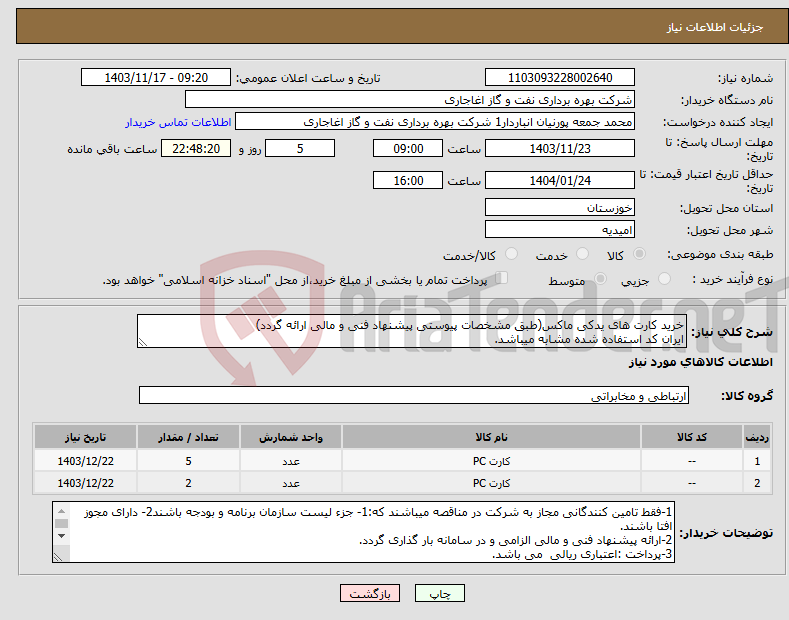The image size is (789, 620).
Task: Click date 1403/12/22 in row 2
Action: (x=86, y=483)
